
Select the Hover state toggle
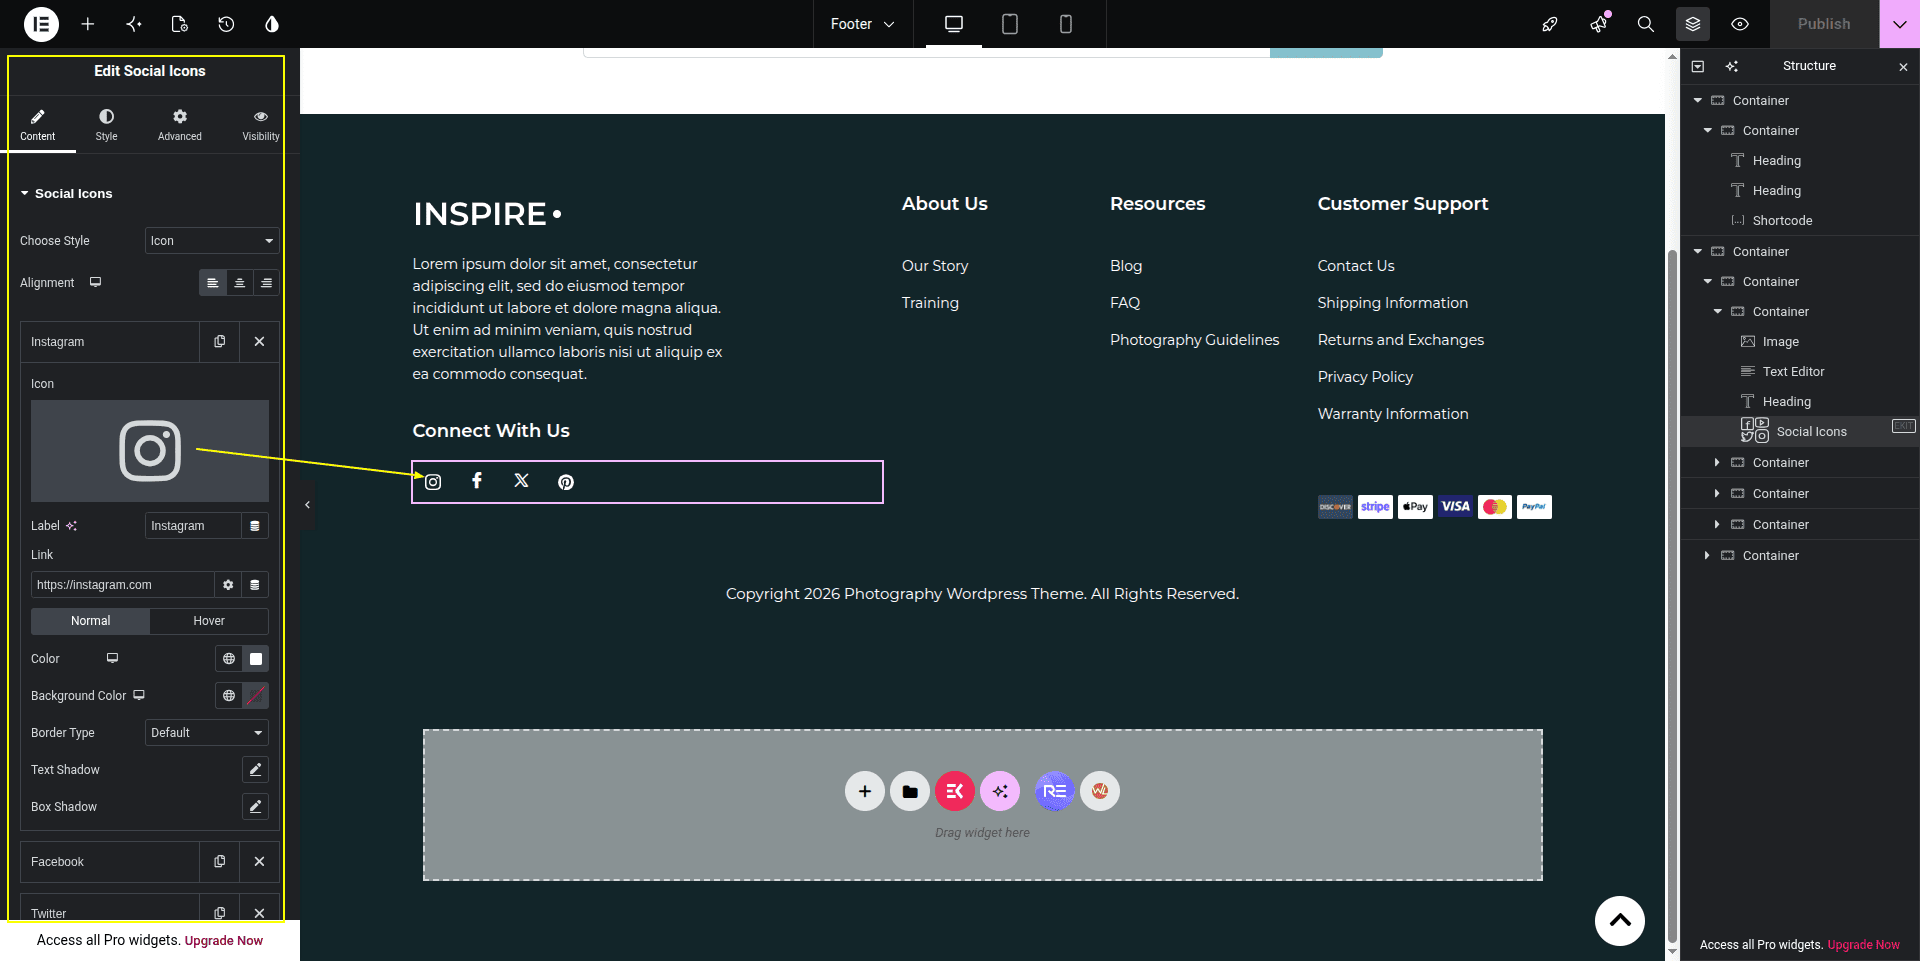point(209,621)
